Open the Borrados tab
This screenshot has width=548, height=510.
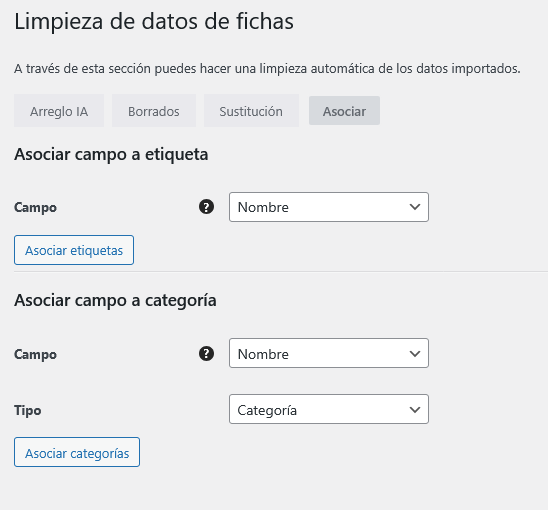154,111
